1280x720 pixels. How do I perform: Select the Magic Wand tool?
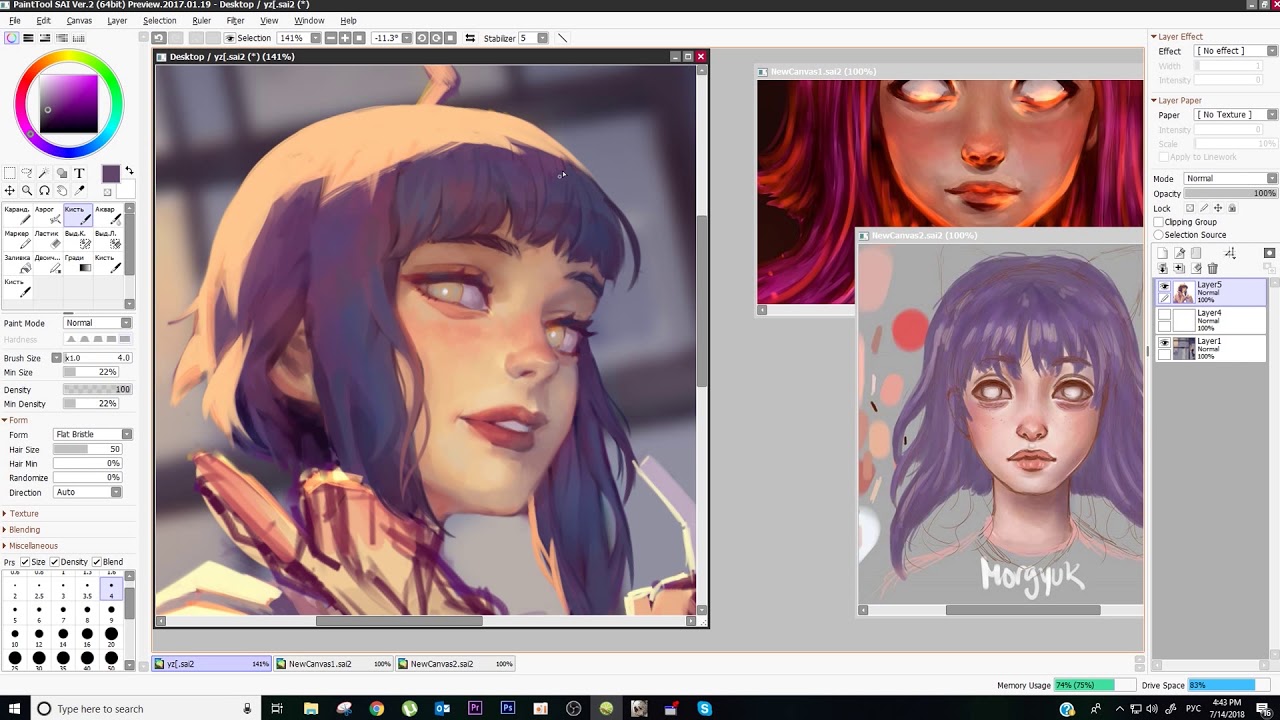[43, 174]
